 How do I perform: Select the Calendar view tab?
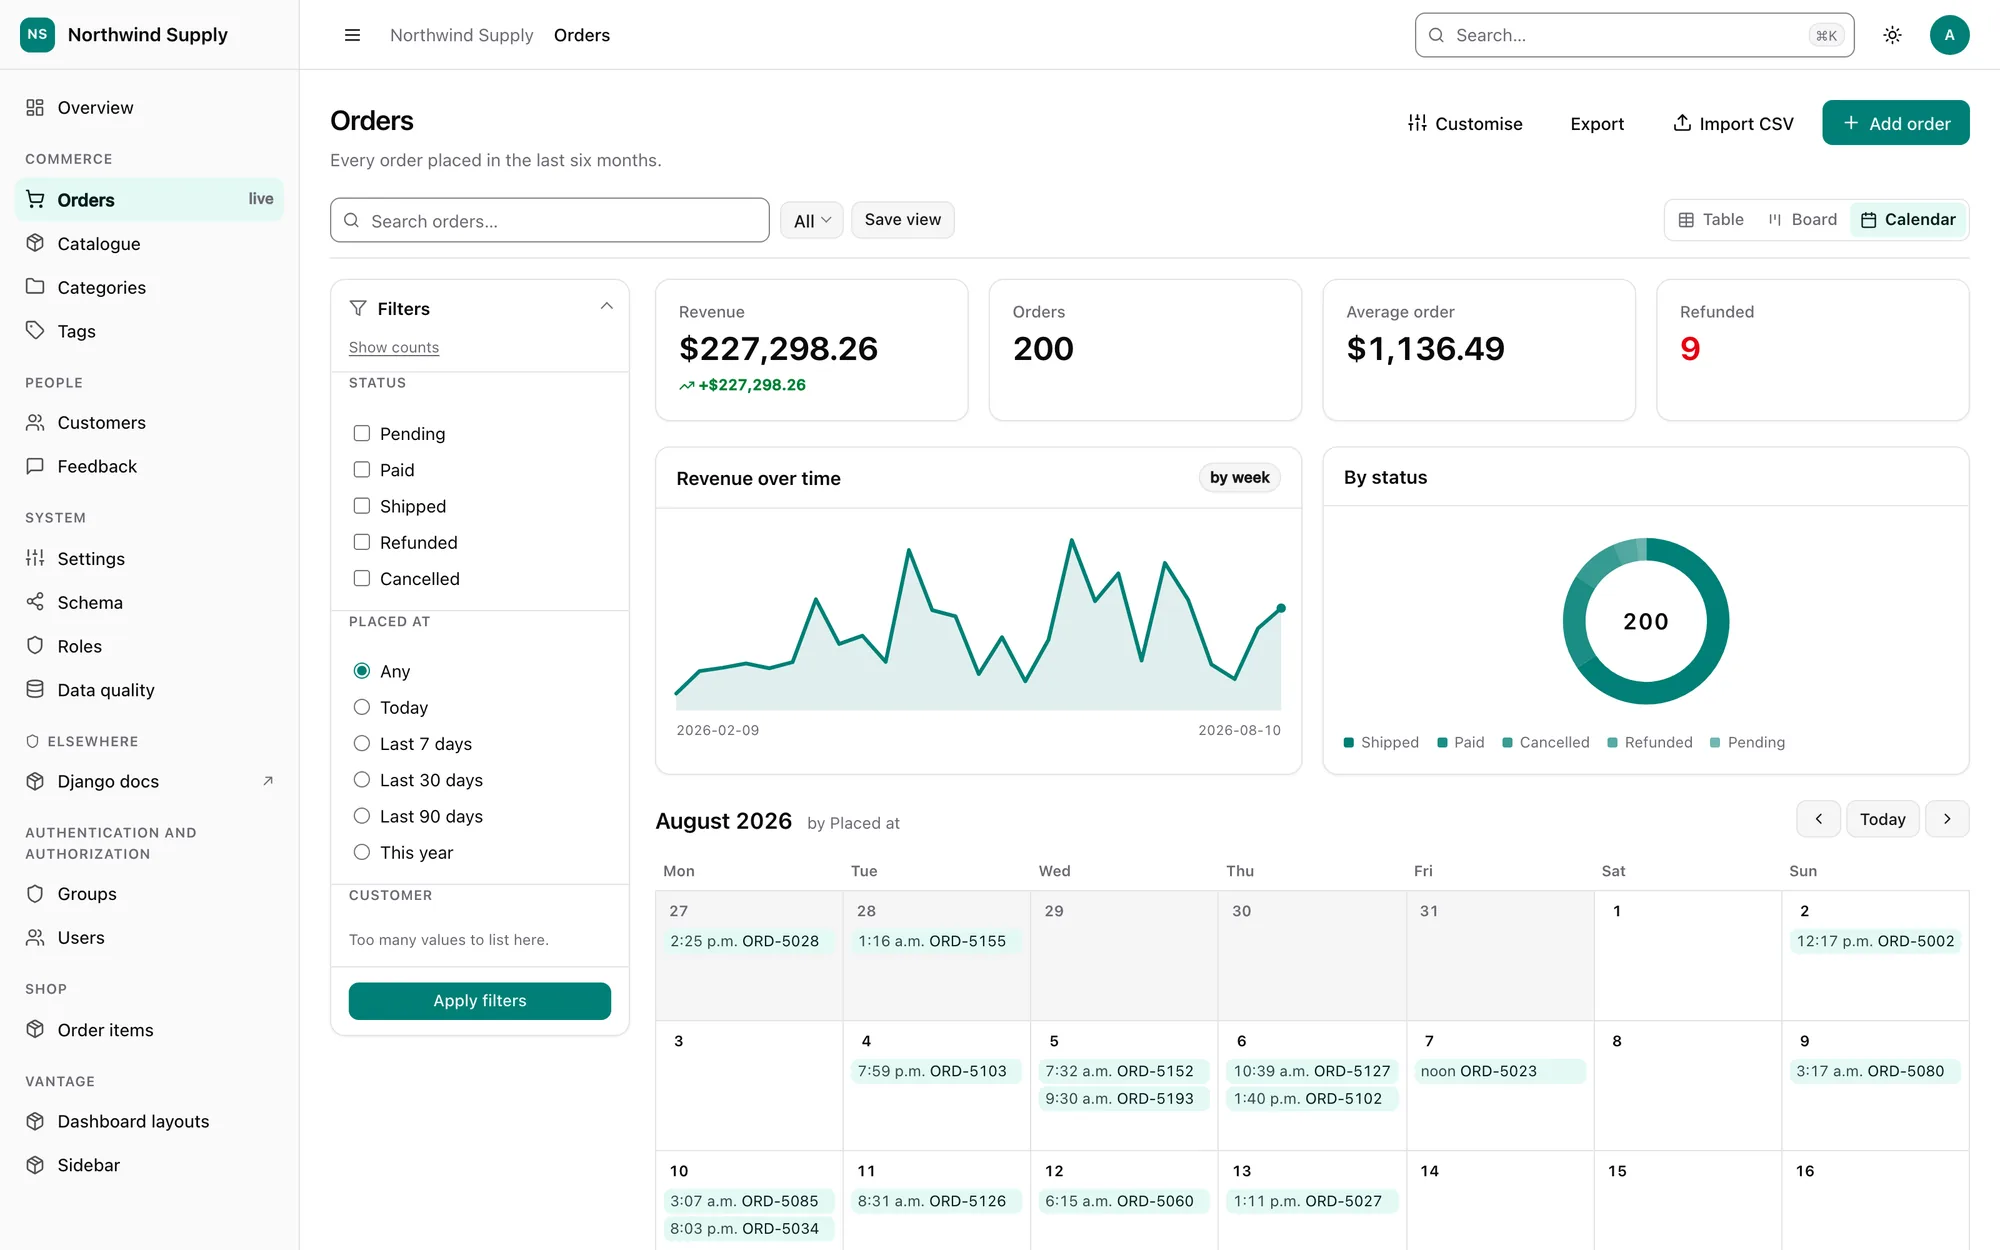pyautogui.click(x=1908, y=220)
